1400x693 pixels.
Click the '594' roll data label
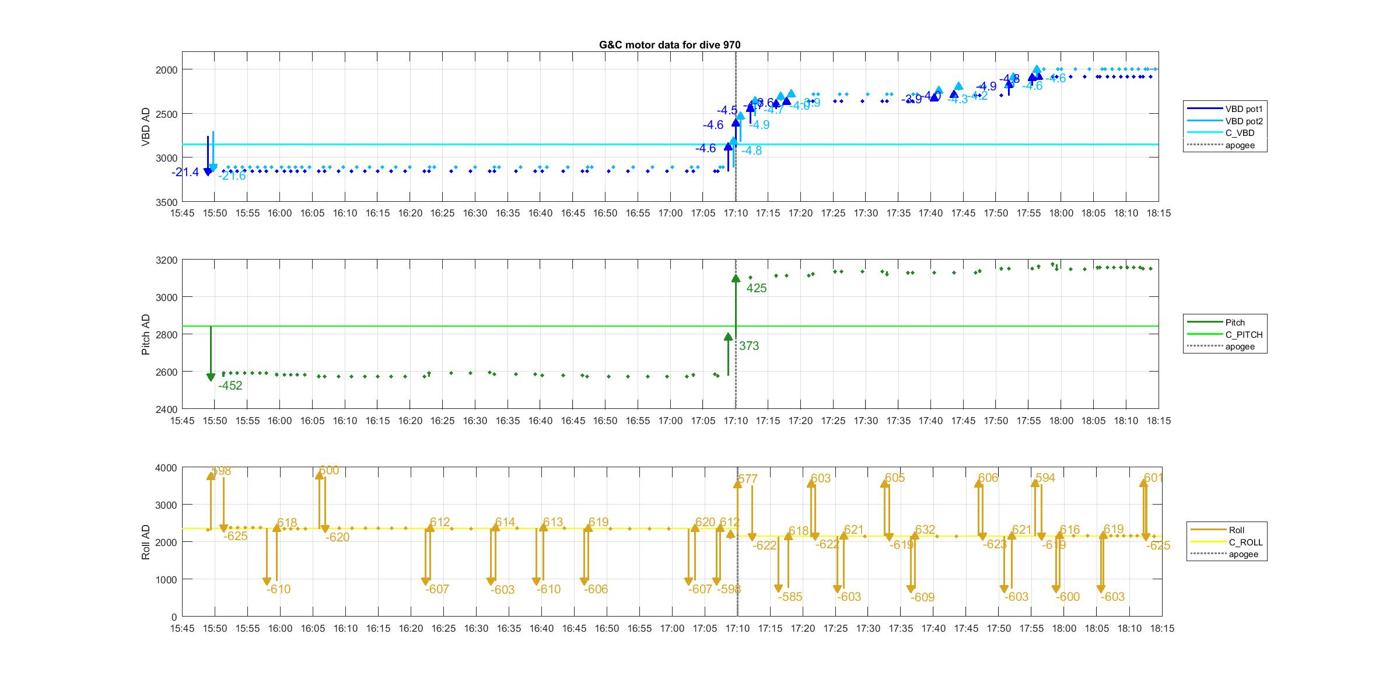(x=1045, y=478)
